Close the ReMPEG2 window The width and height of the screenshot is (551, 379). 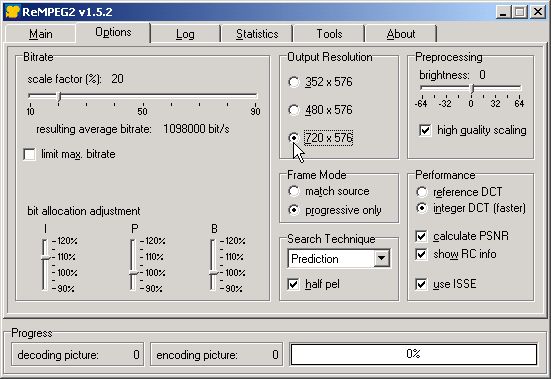click(538, 12)
